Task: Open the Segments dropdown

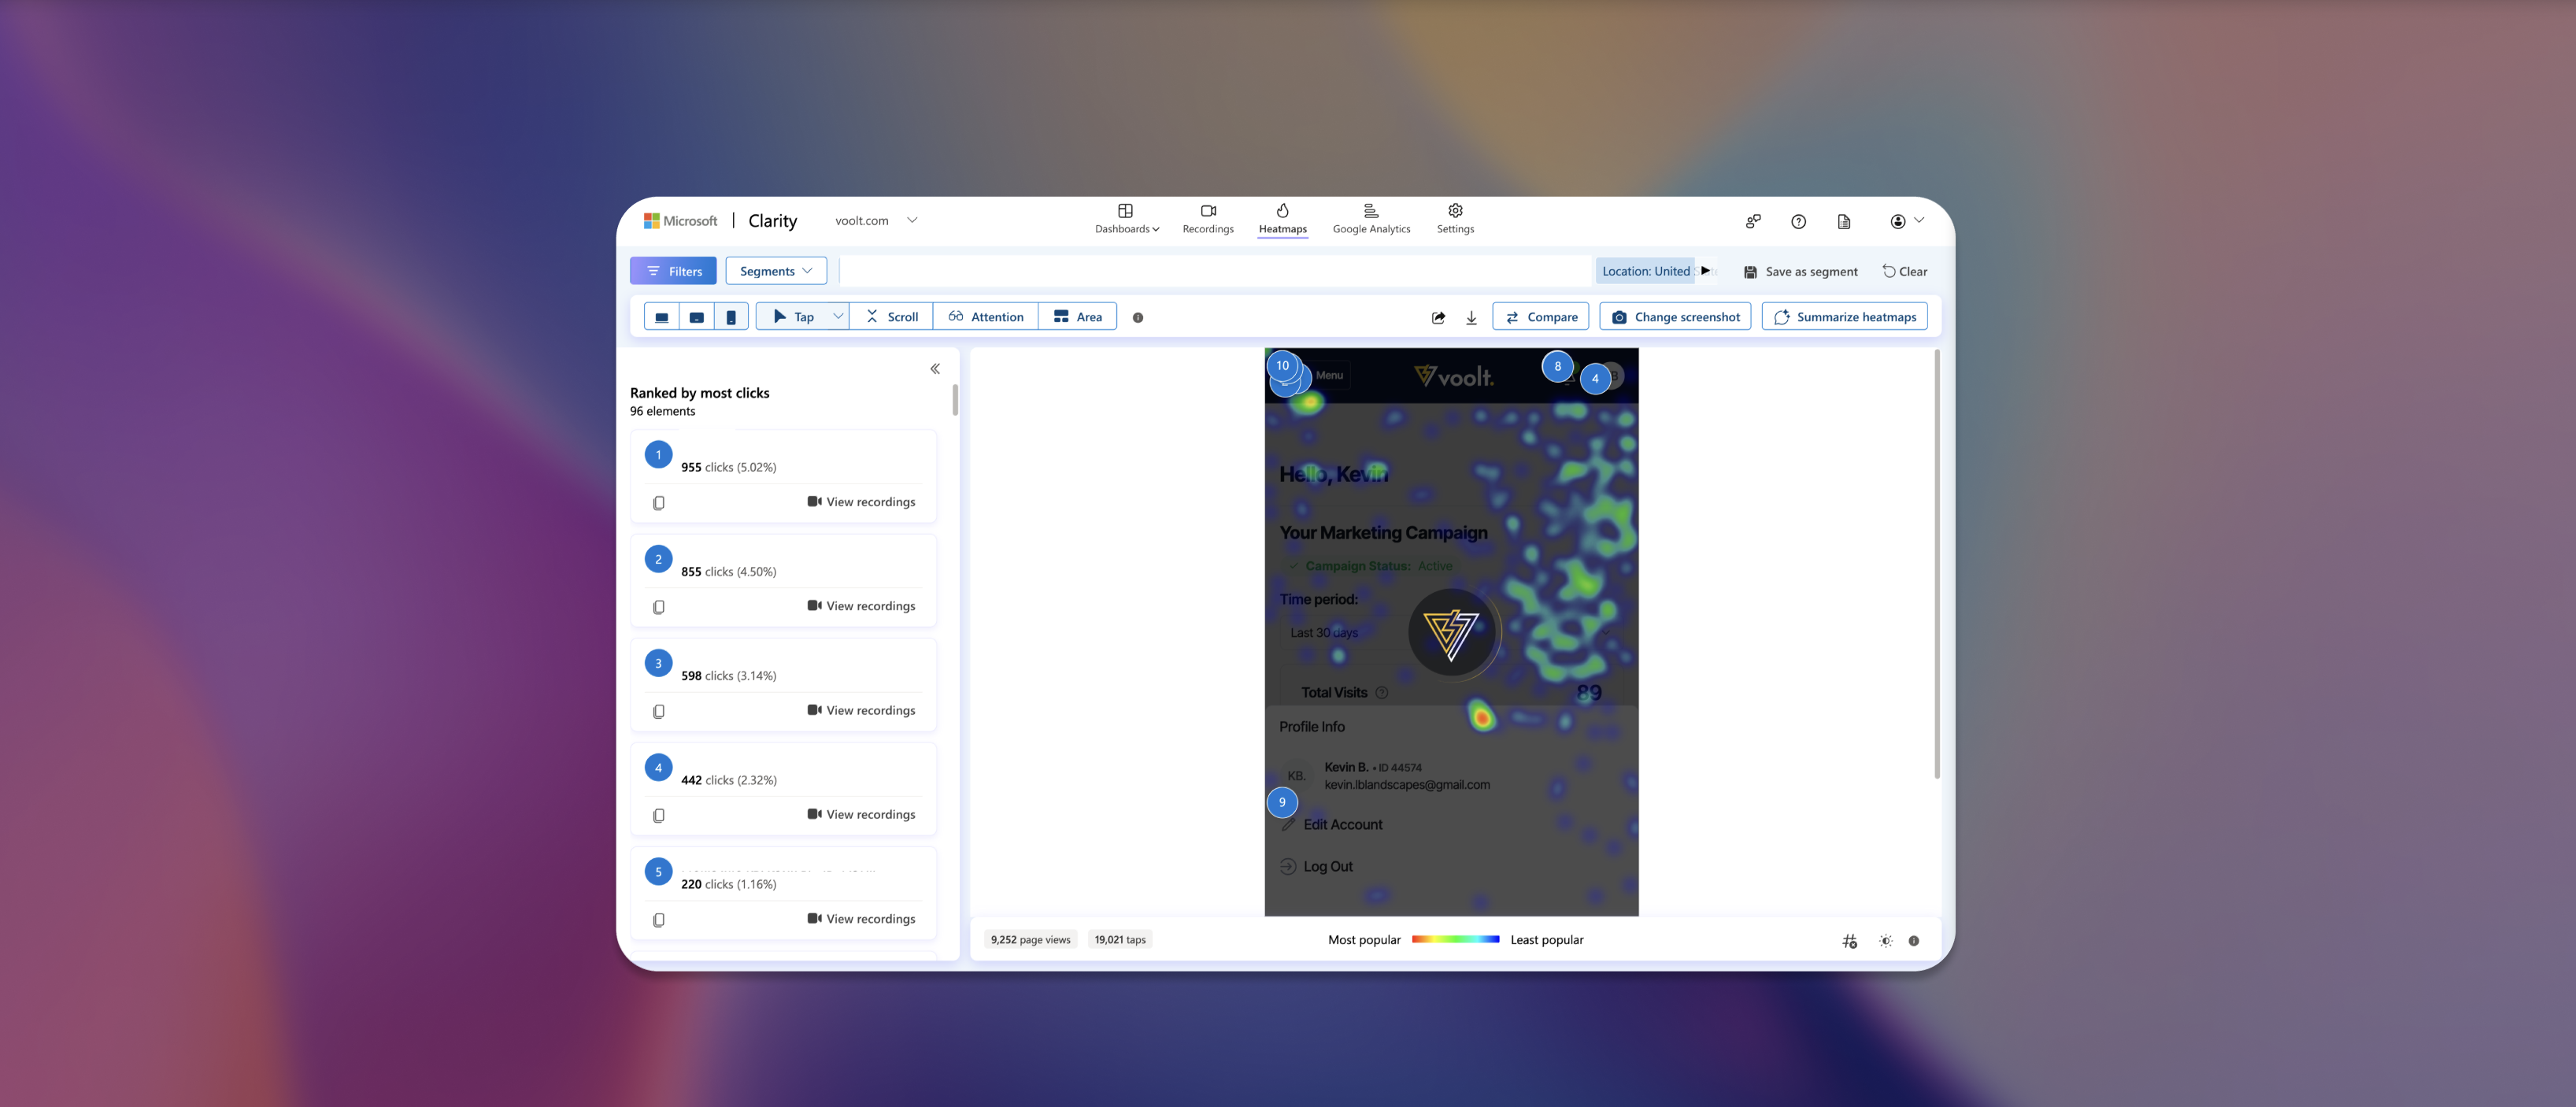Action: [x=776, y=271]
